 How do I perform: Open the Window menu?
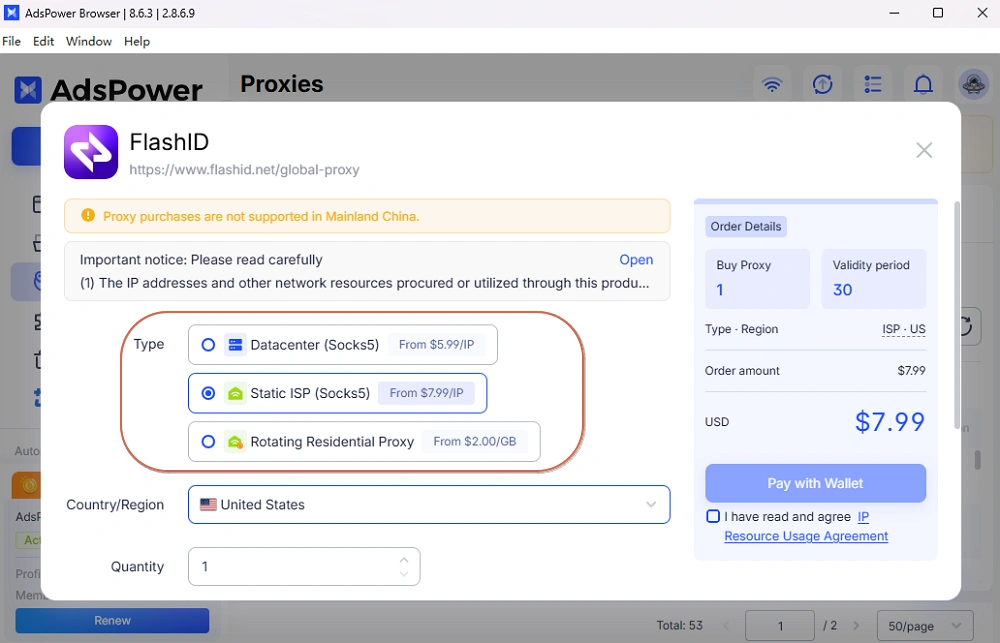(89, 41)
